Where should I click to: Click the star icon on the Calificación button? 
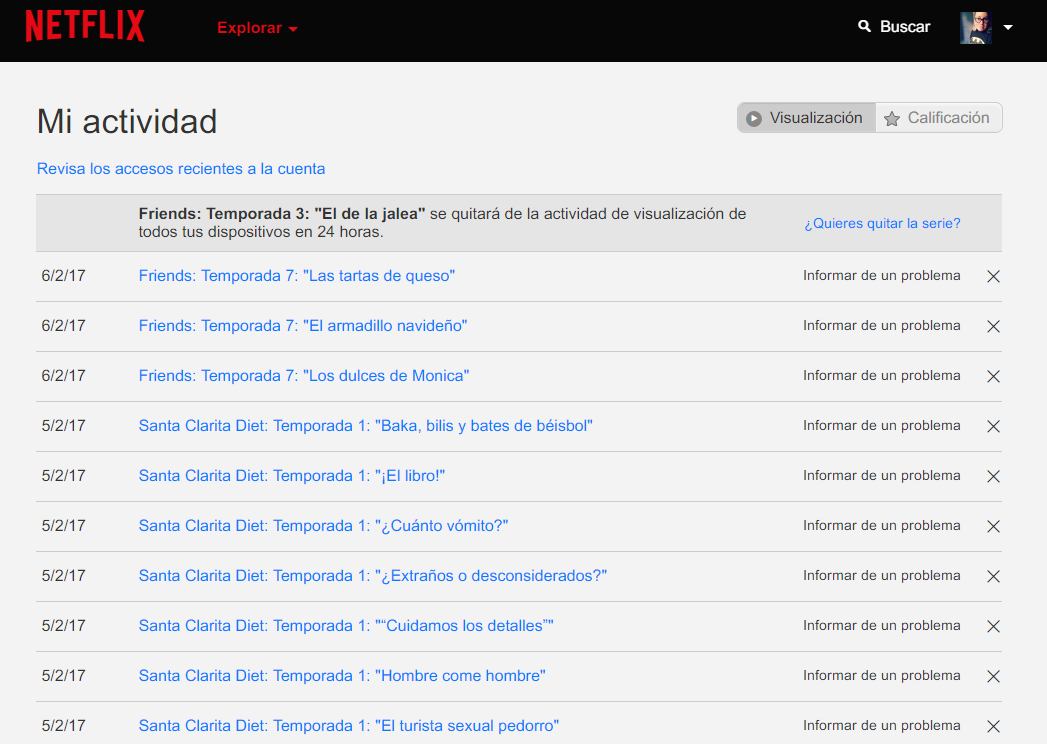click(x=891, y=117)
